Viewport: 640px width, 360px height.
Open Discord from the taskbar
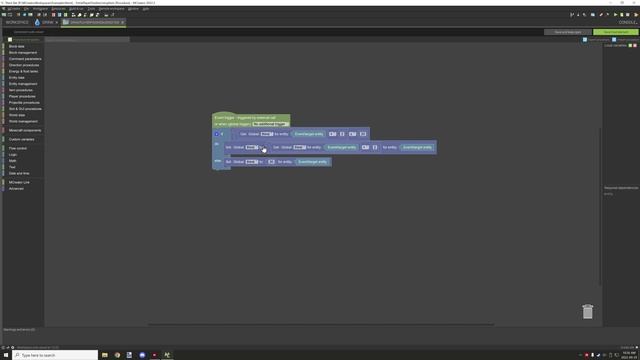click(142, 355)
